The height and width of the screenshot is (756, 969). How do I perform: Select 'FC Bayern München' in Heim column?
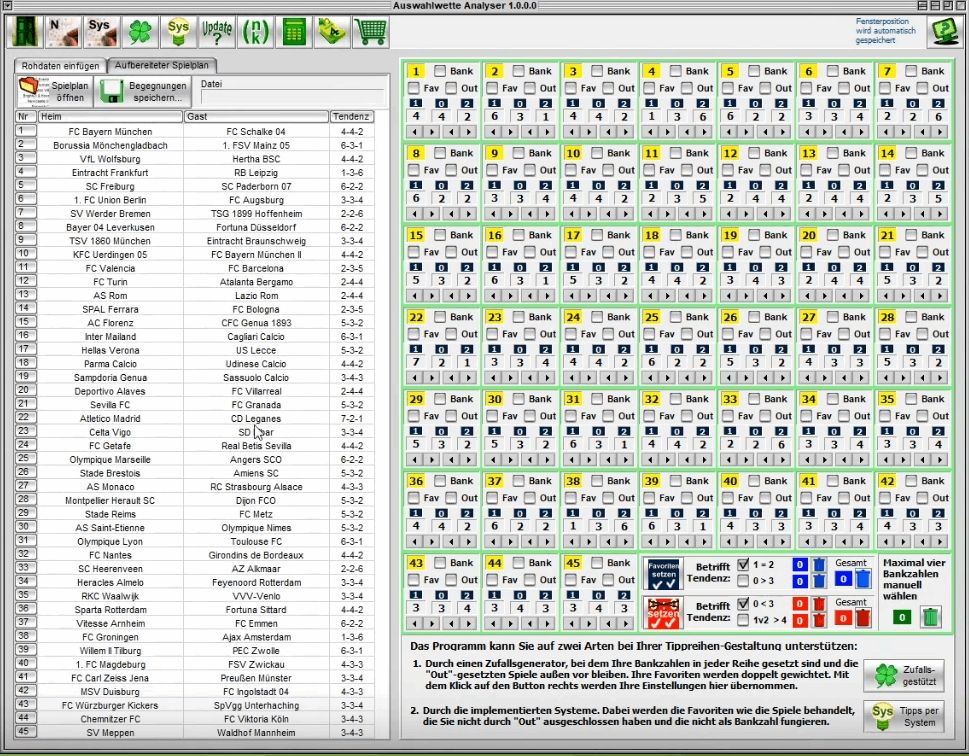tap(111, 132)
